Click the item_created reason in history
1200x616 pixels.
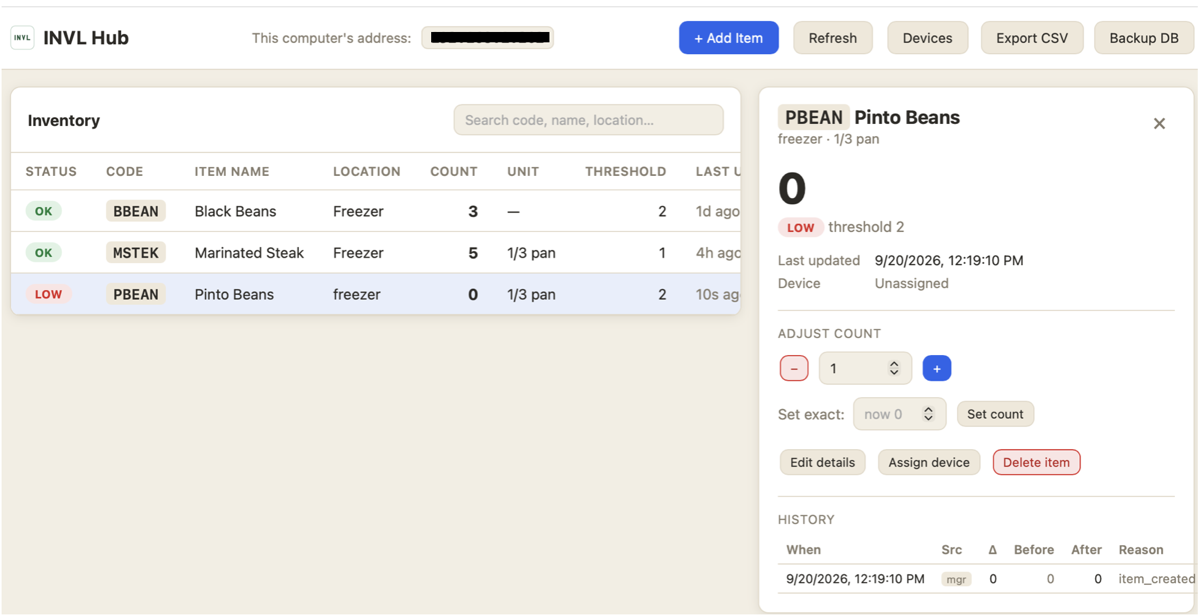(1157, 579)
